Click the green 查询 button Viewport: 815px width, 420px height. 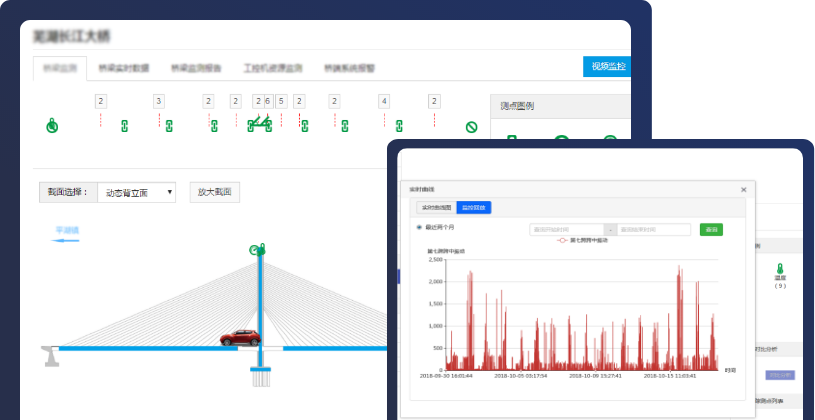[x=711, y=229]
